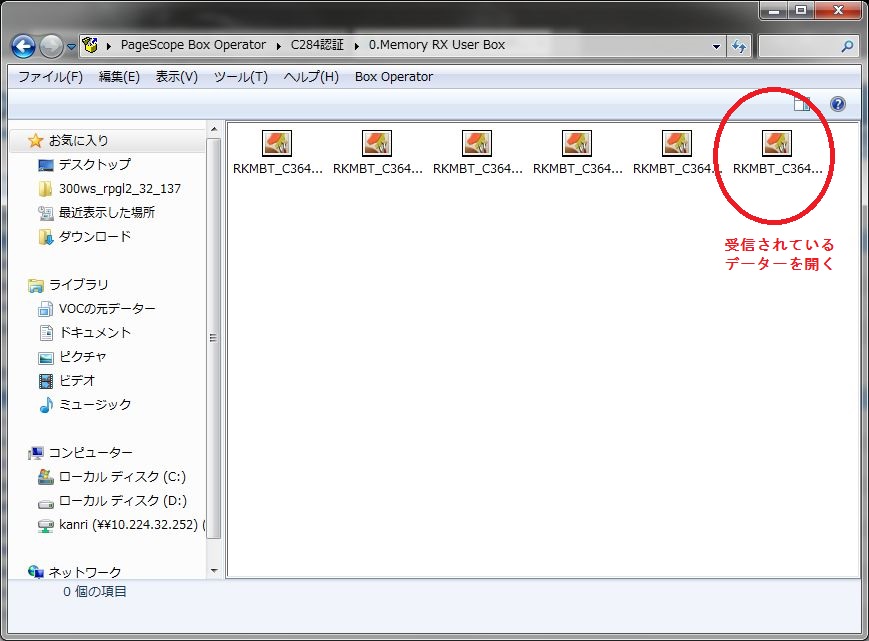Click the refresh button beside address bar
This screenshot has width=869, height=641.
pos(739,46)
